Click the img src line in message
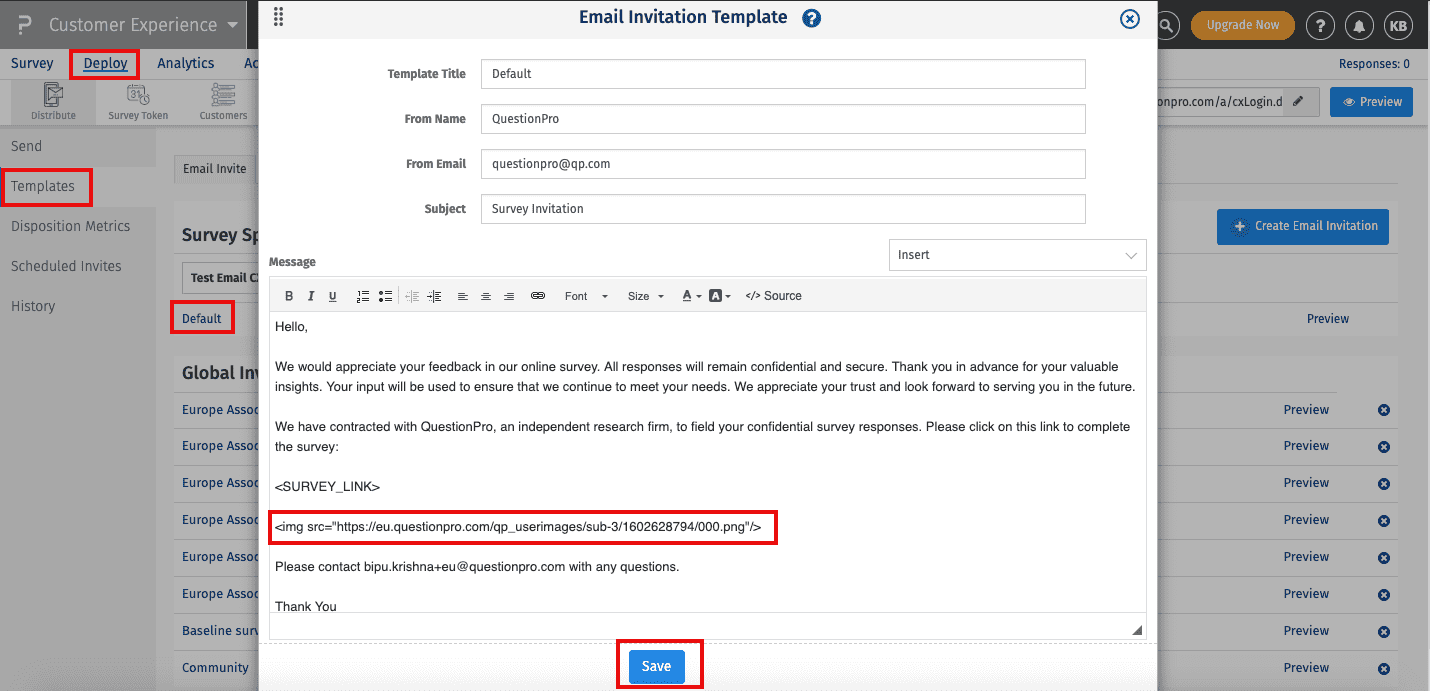 pos(518,527)
